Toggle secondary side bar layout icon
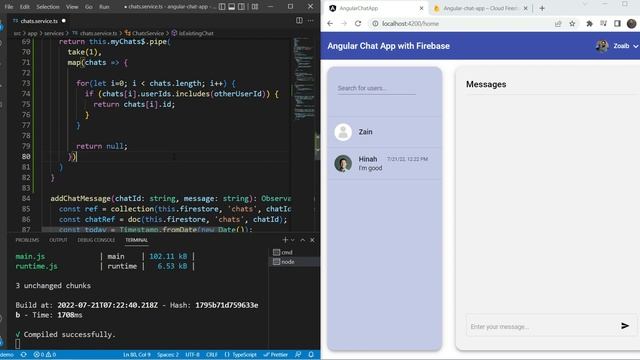 tap(242, 7)
